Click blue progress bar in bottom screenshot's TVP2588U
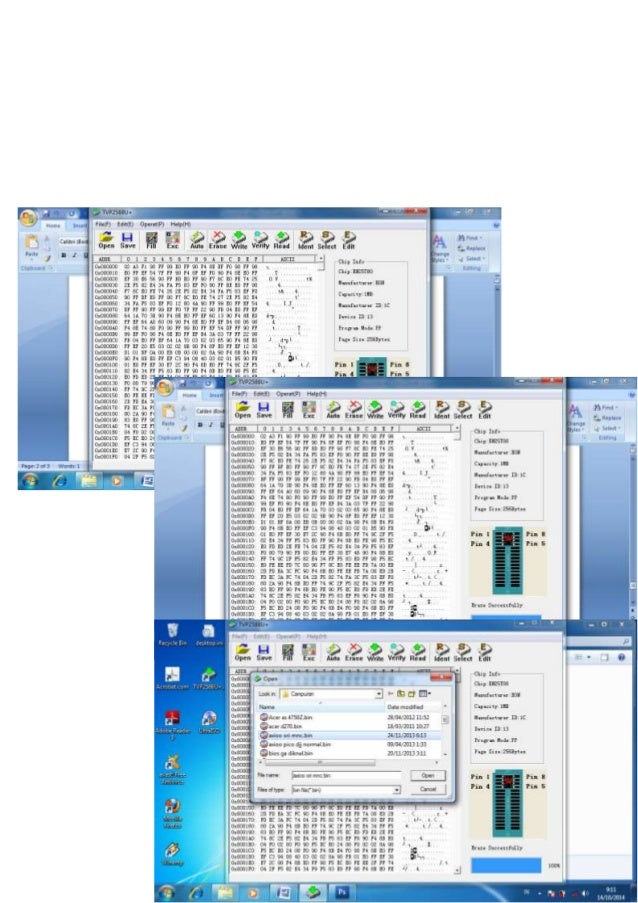The height and width of the screenshot is (903, 638). coord(506,865)
